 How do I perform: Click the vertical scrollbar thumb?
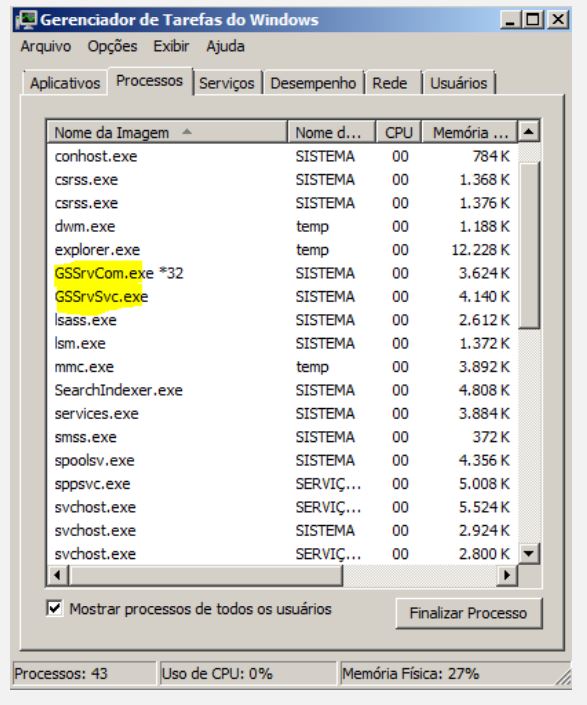point(529,246)
